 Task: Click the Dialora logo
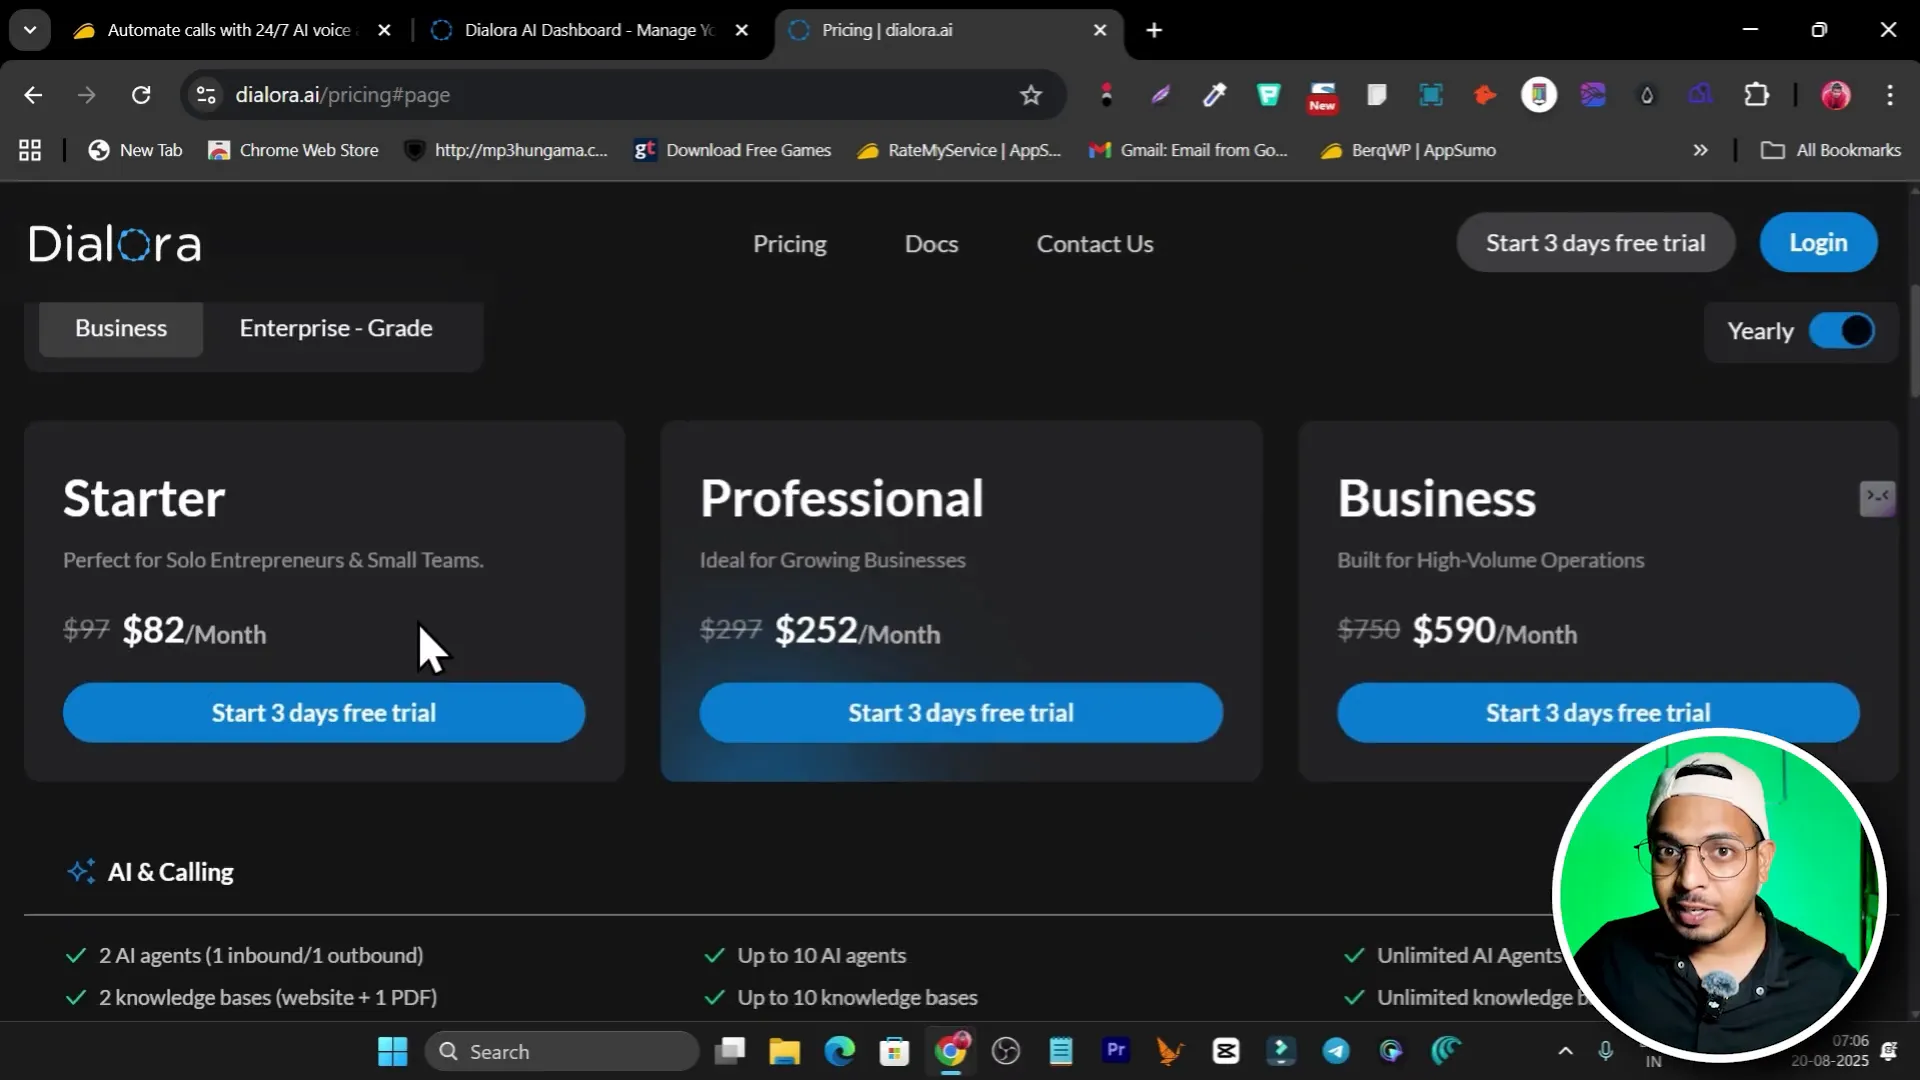click(x=115, y=244)
